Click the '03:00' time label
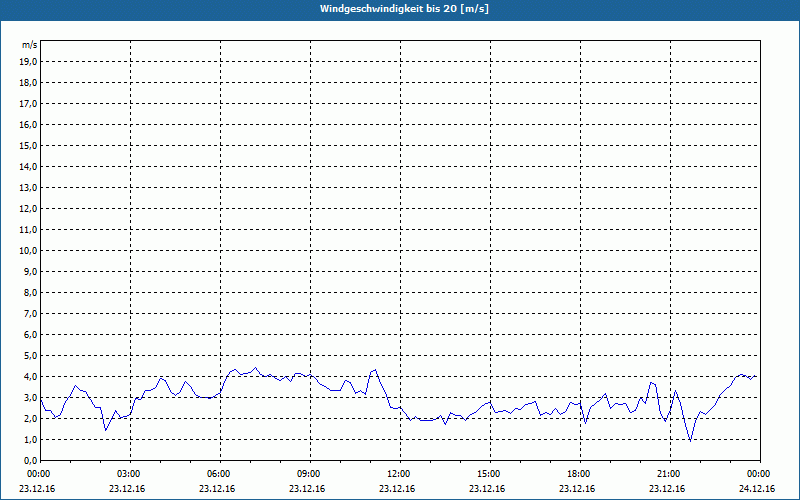800x500 pixels. 131,474
